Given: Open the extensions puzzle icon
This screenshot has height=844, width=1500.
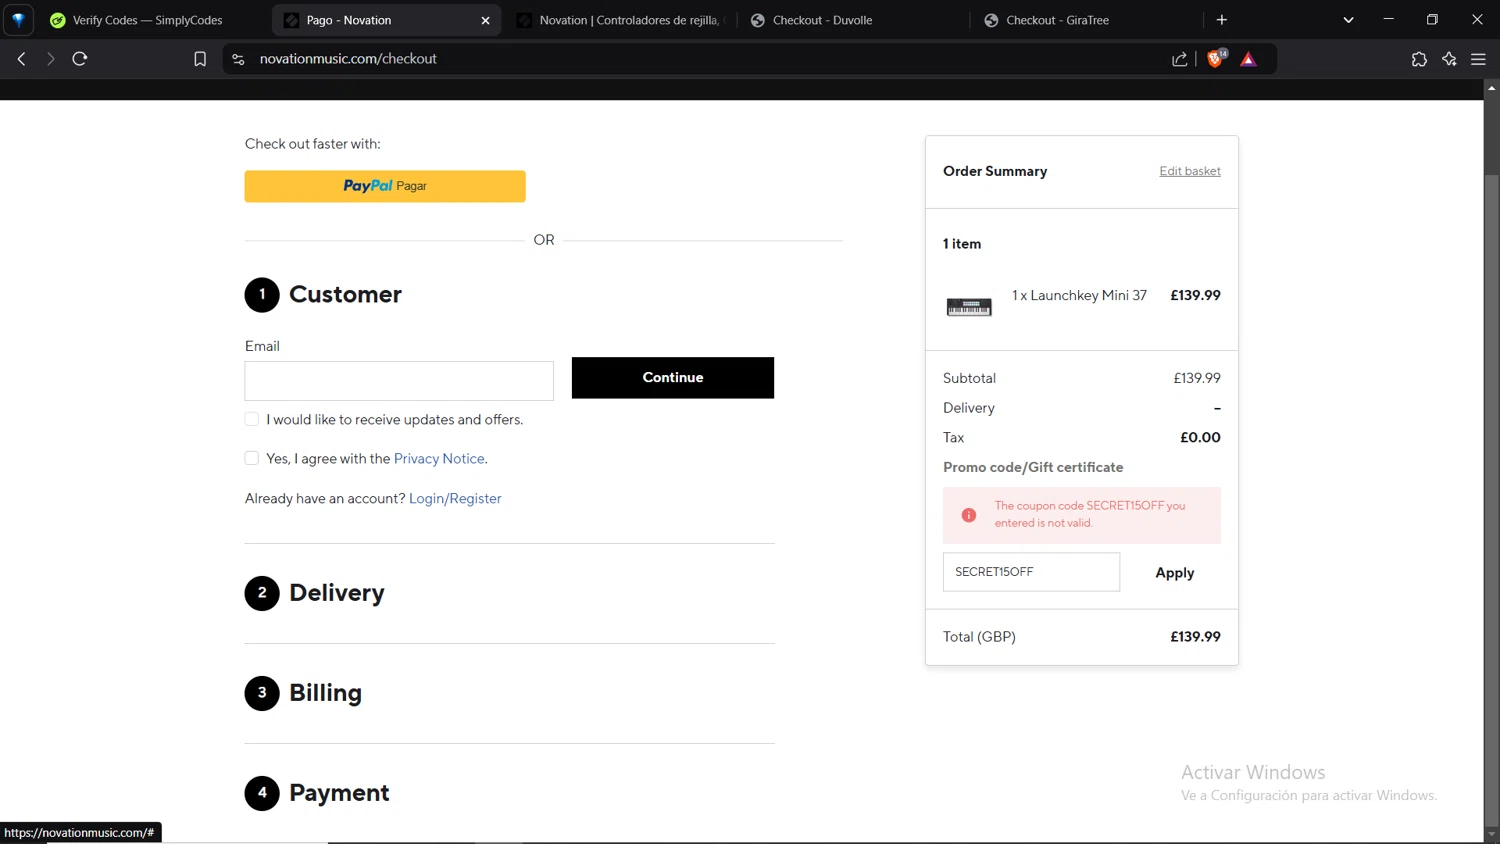Looking at the screenshot, I should [1419, 59].
